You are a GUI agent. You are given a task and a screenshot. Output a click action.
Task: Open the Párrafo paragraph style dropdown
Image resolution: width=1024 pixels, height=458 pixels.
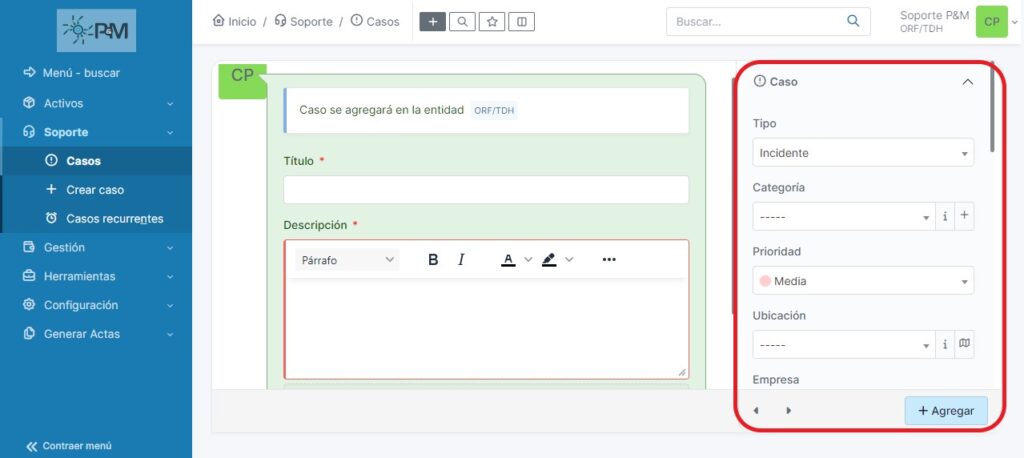347,260
